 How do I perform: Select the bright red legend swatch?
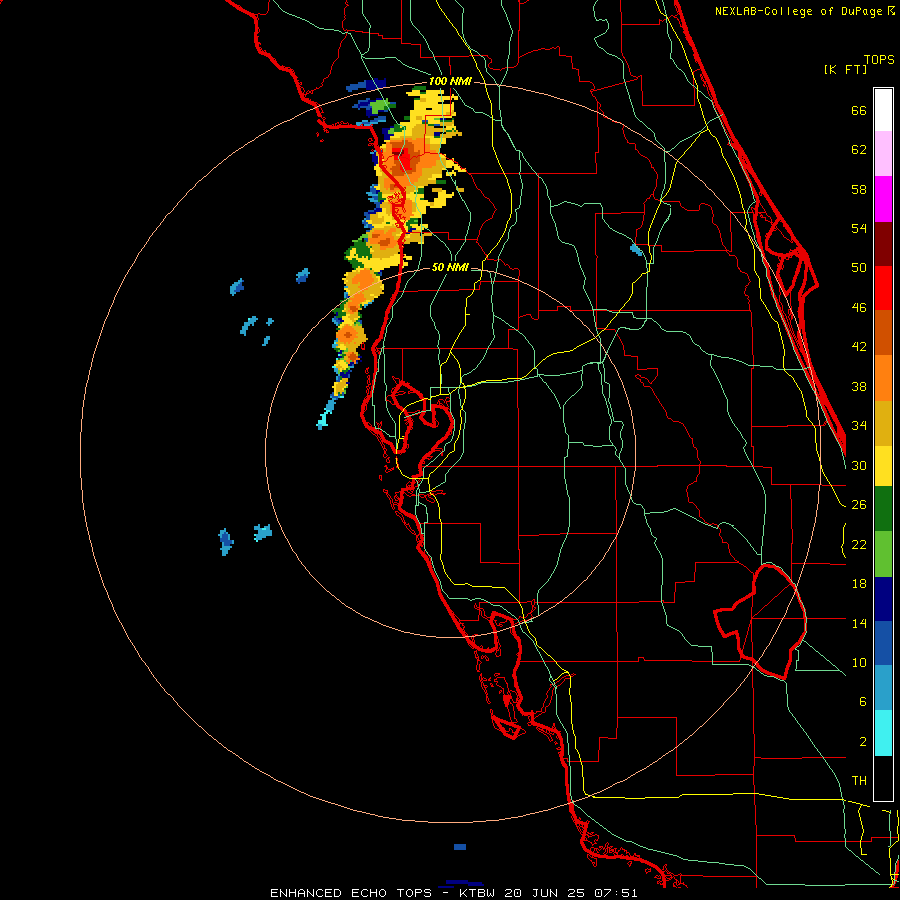pos(883,288)
